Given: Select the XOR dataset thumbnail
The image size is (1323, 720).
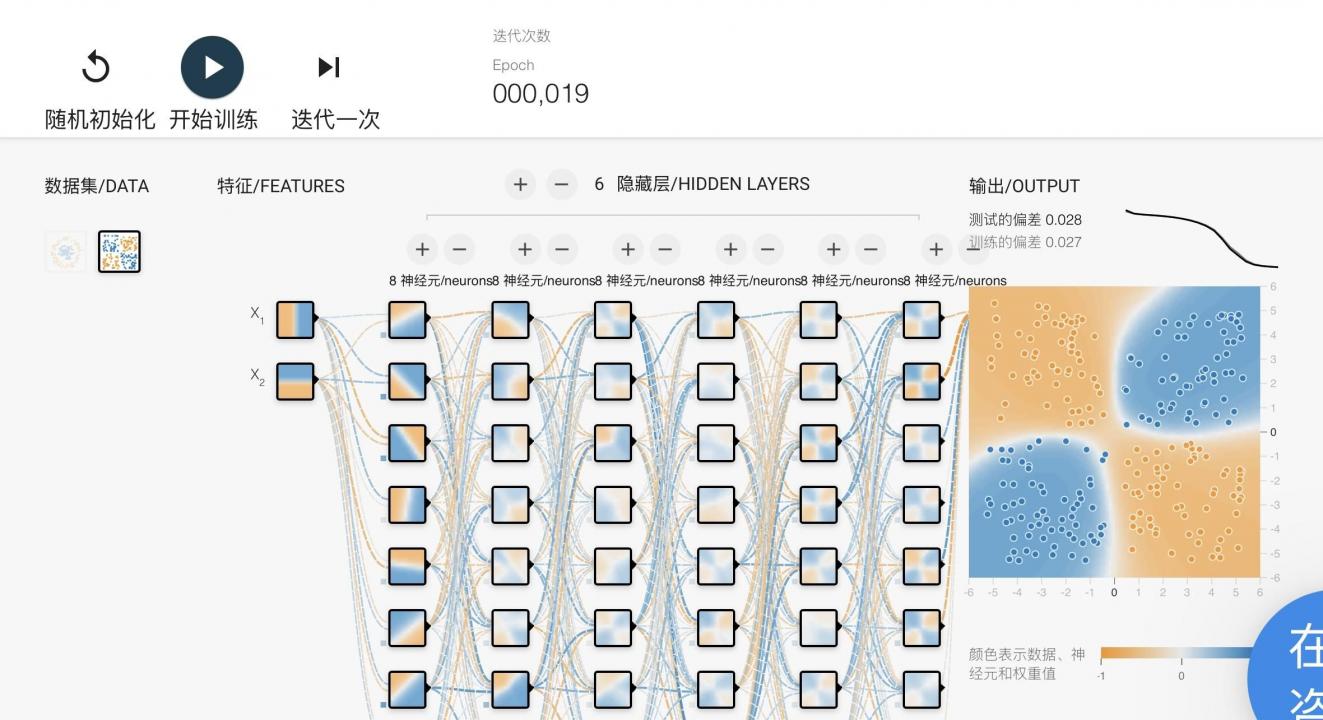Looking at the screenshot, I should click(x=119, y=252).
